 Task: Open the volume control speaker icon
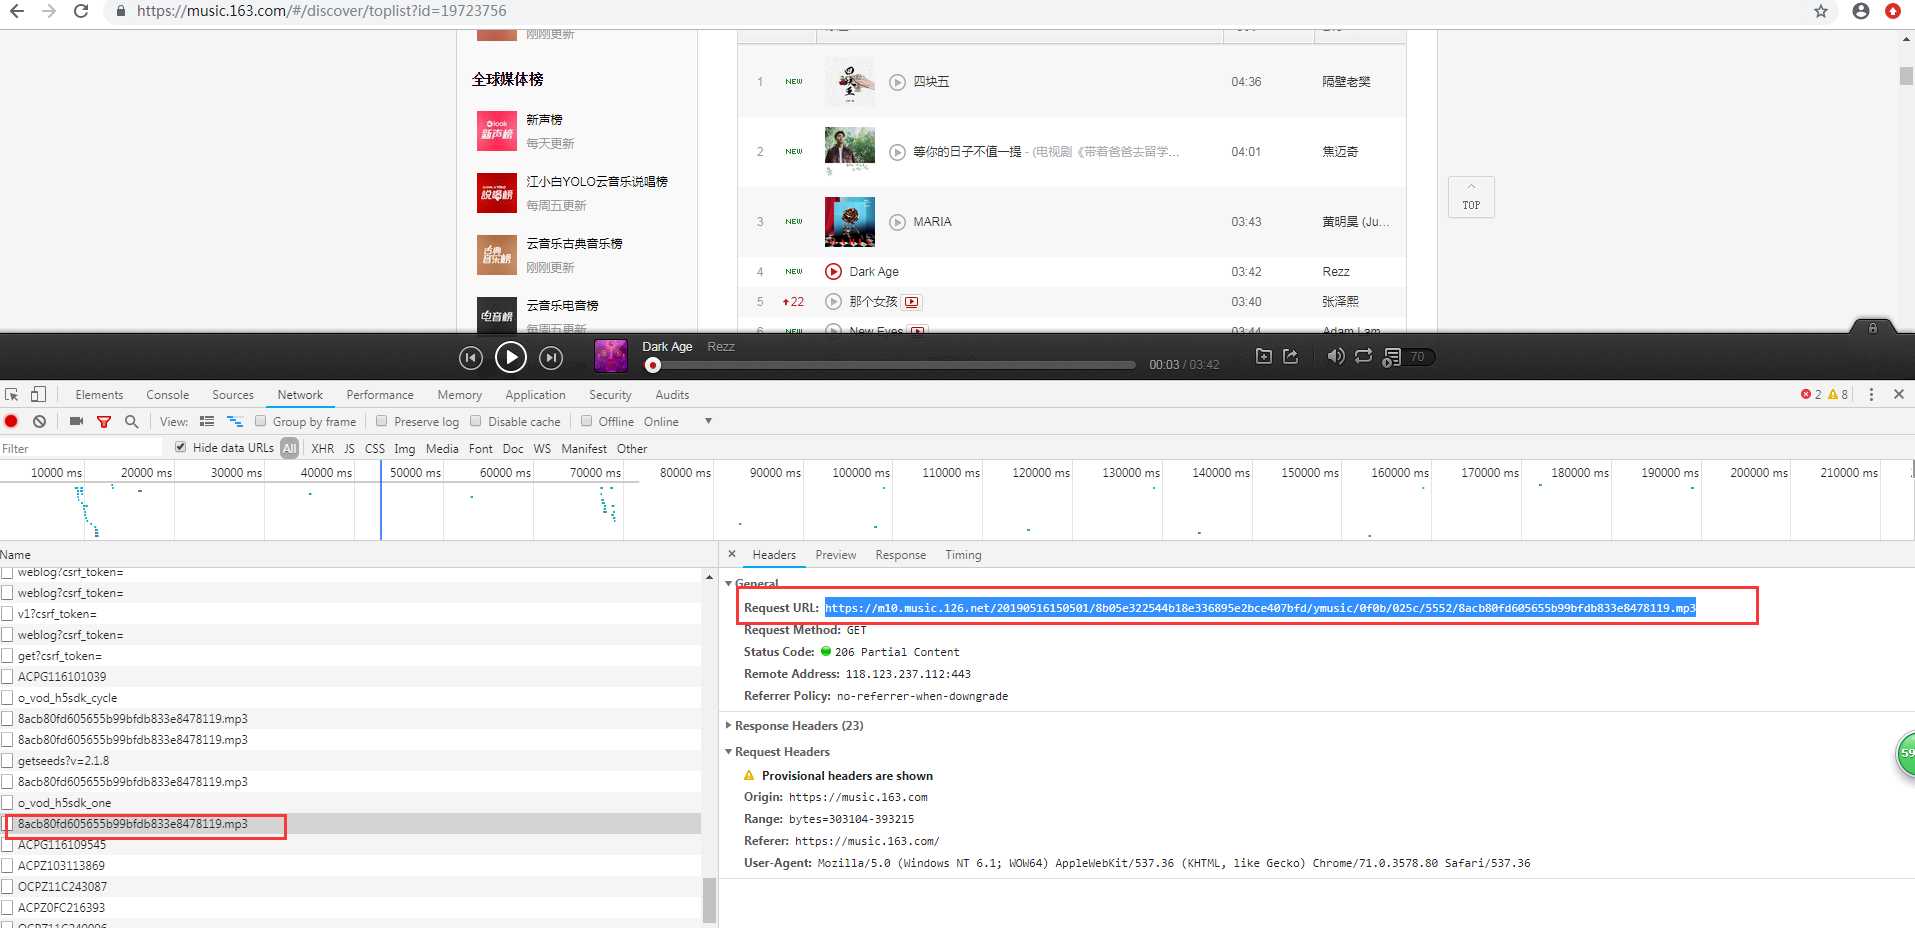1335,356
